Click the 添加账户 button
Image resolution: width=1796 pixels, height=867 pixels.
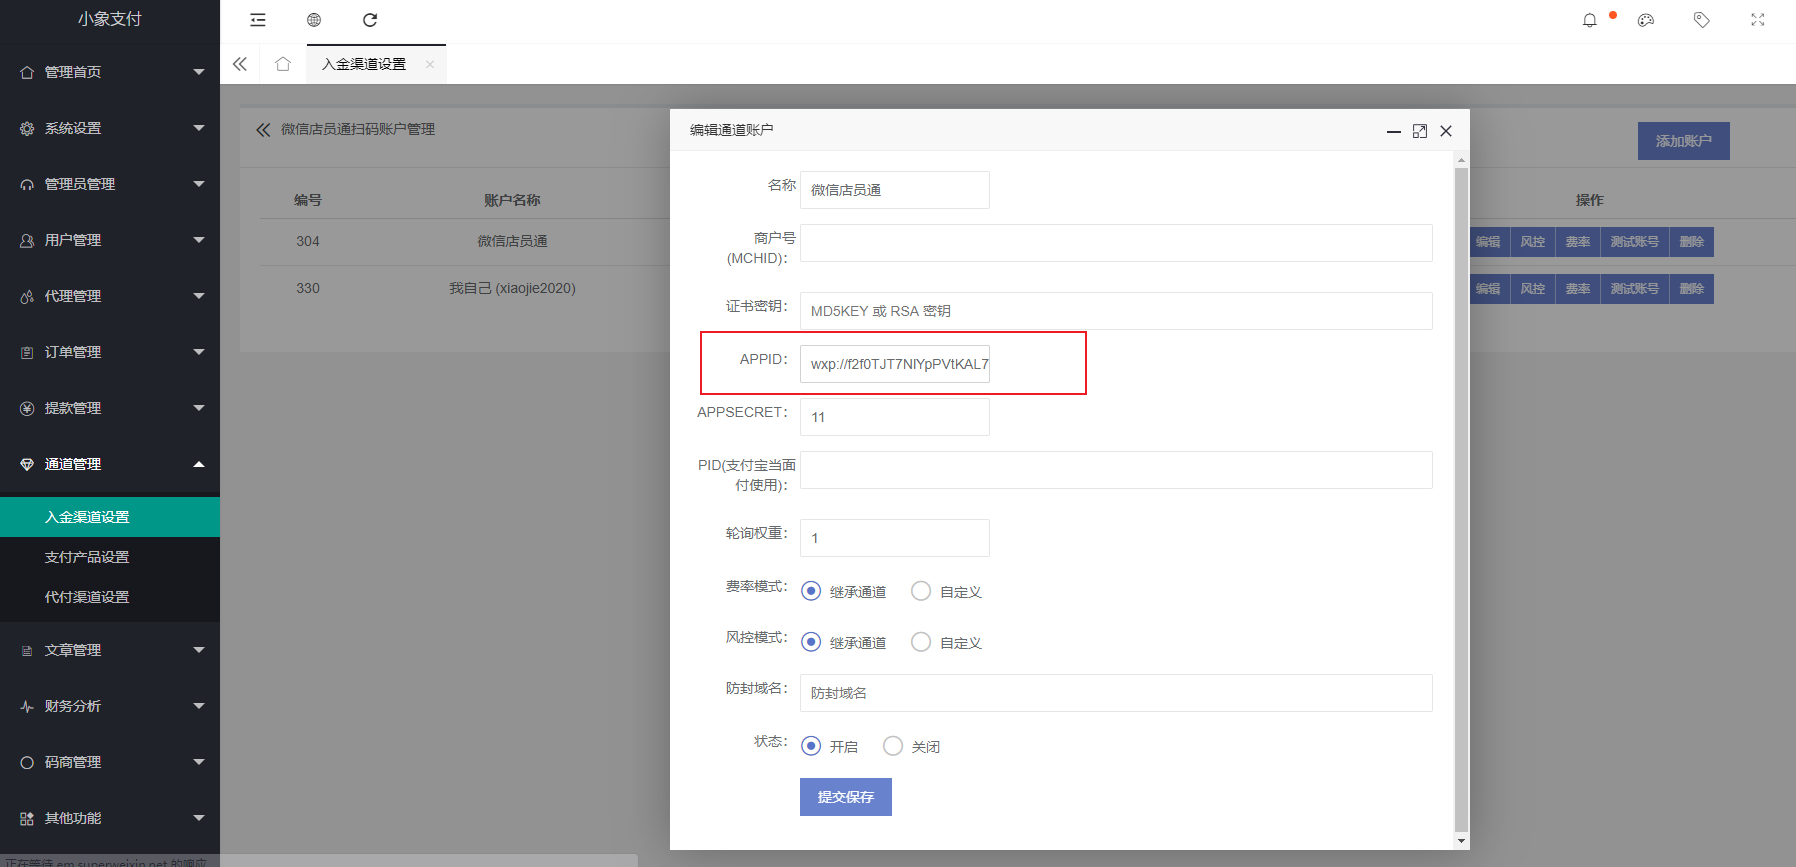pyautogui.click(x=1684, y=141)
